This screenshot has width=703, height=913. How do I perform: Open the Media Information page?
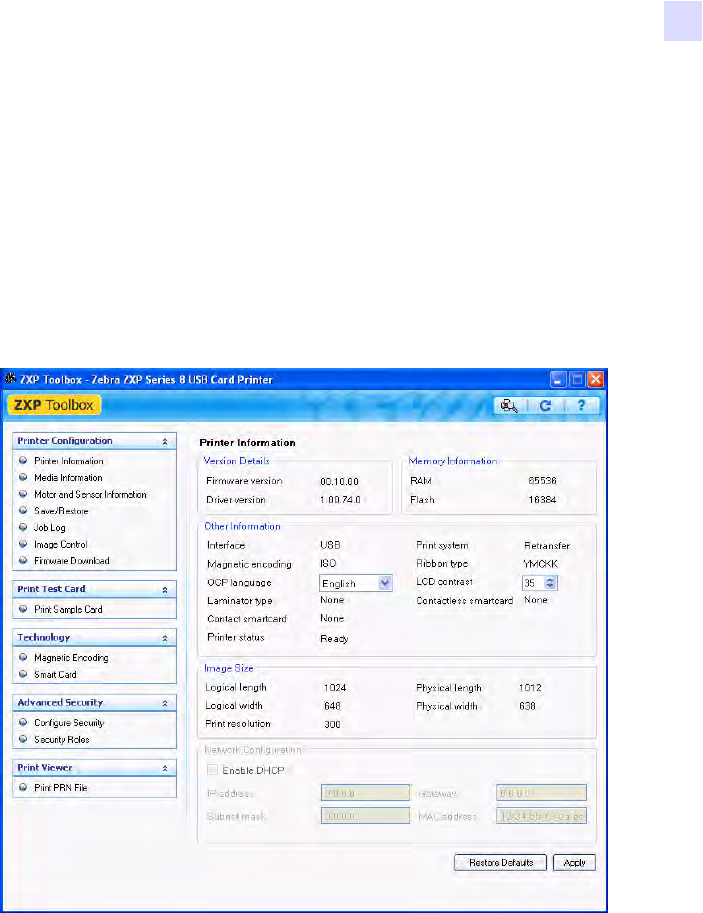(68, 477)
